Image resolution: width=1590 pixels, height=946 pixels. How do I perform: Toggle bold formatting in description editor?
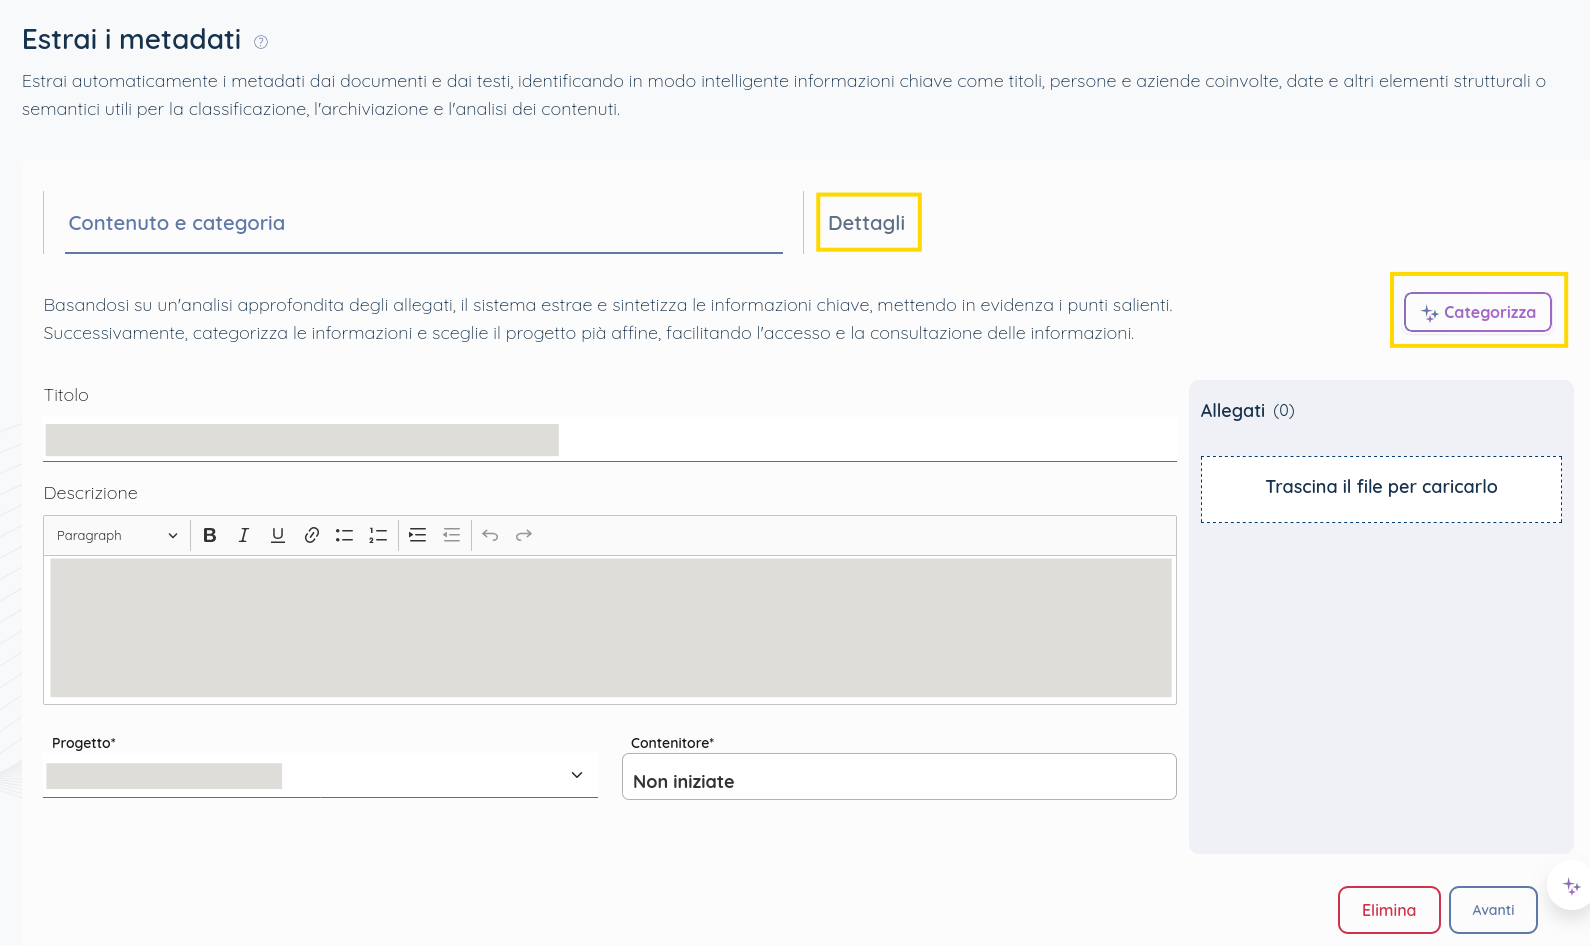coord(210,535)
